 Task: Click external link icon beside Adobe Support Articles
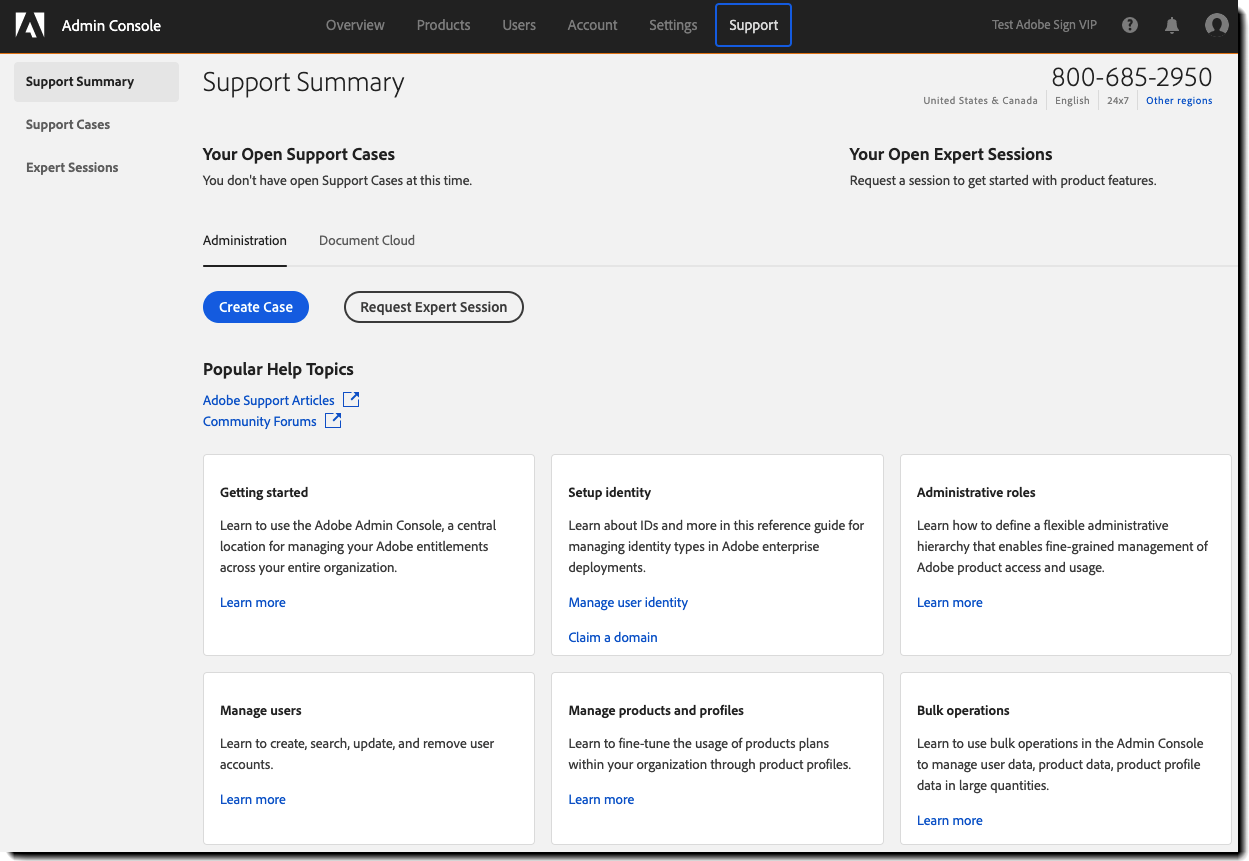click(x=351, y=400)
